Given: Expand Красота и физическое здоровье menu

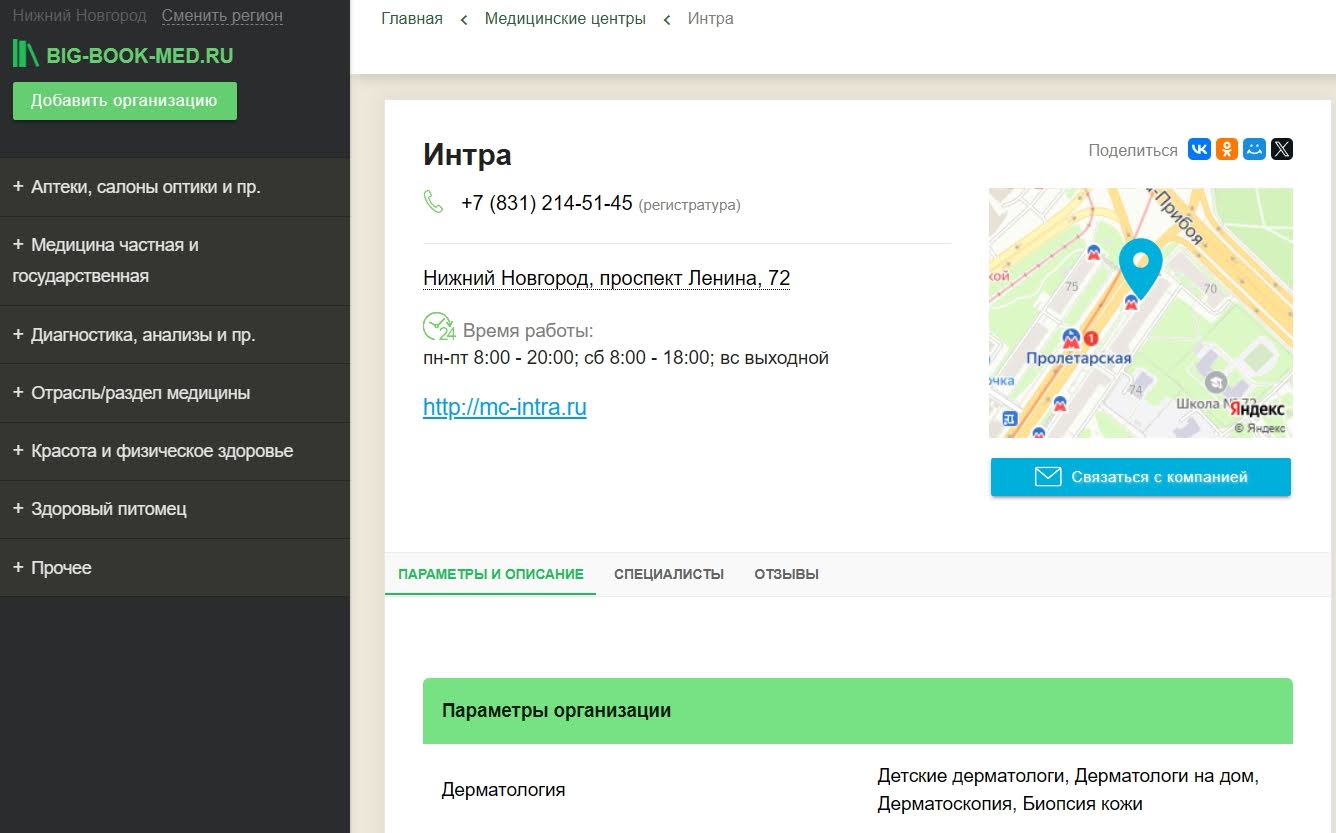Looking at the screenshot, I should point(153,451).
